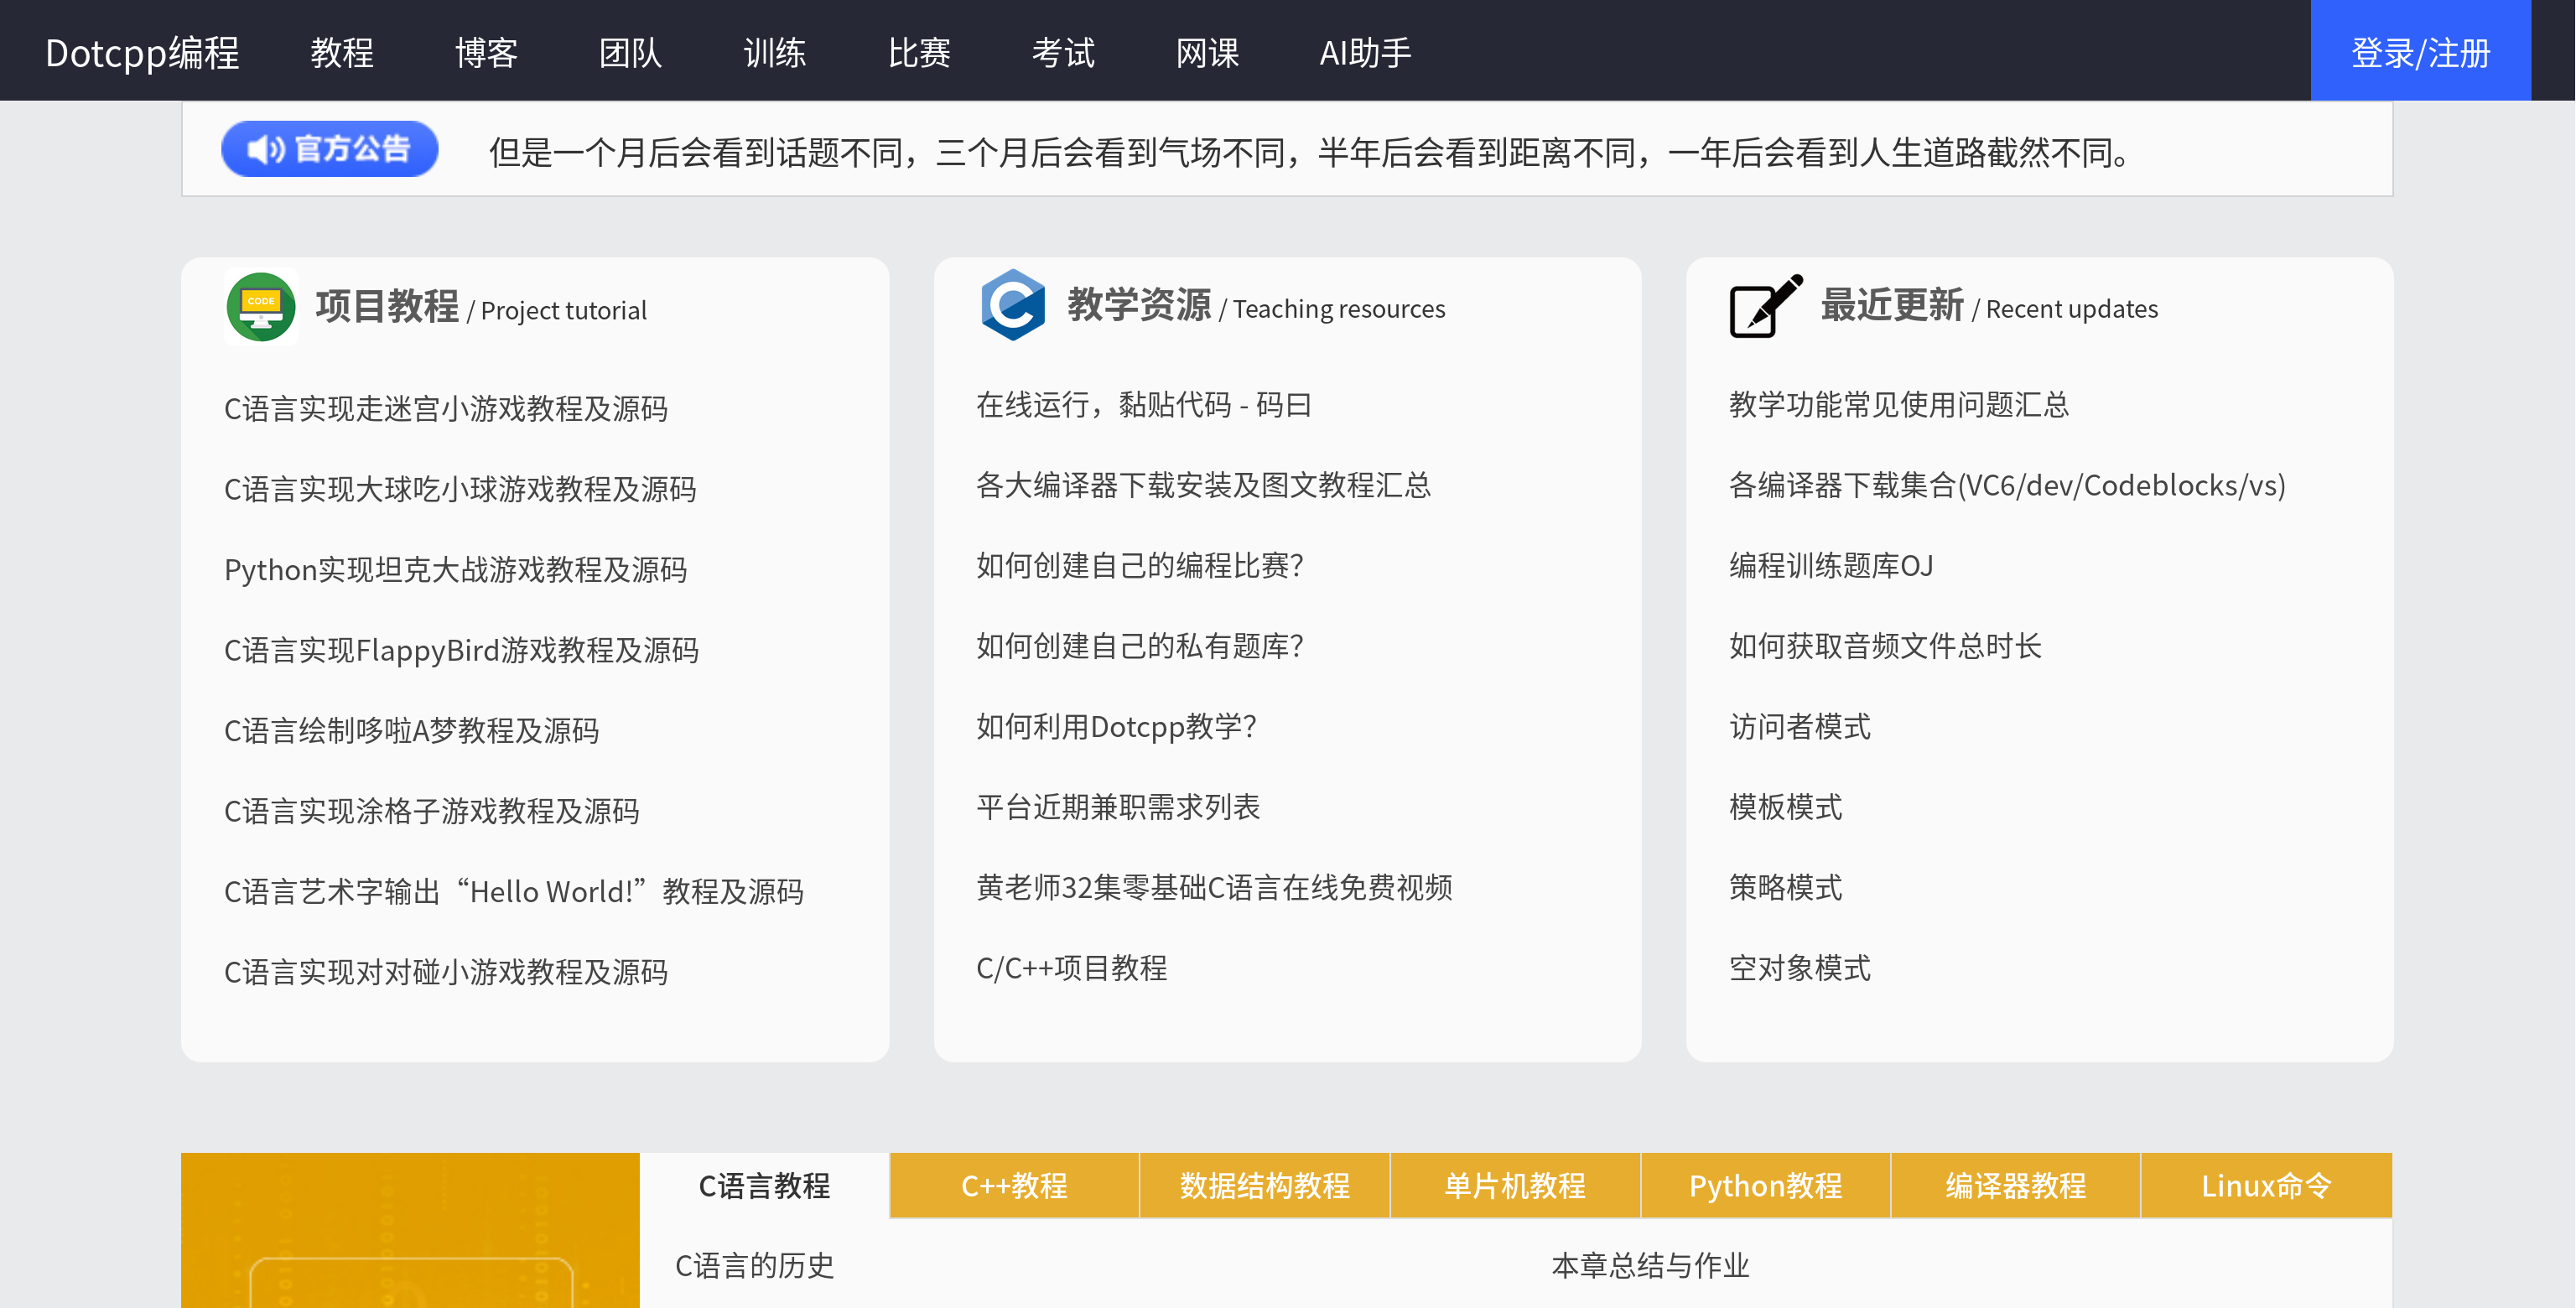Open the AI助手 menu item
Viewport: 2576px width, 1308px height.
[1364, 52]
